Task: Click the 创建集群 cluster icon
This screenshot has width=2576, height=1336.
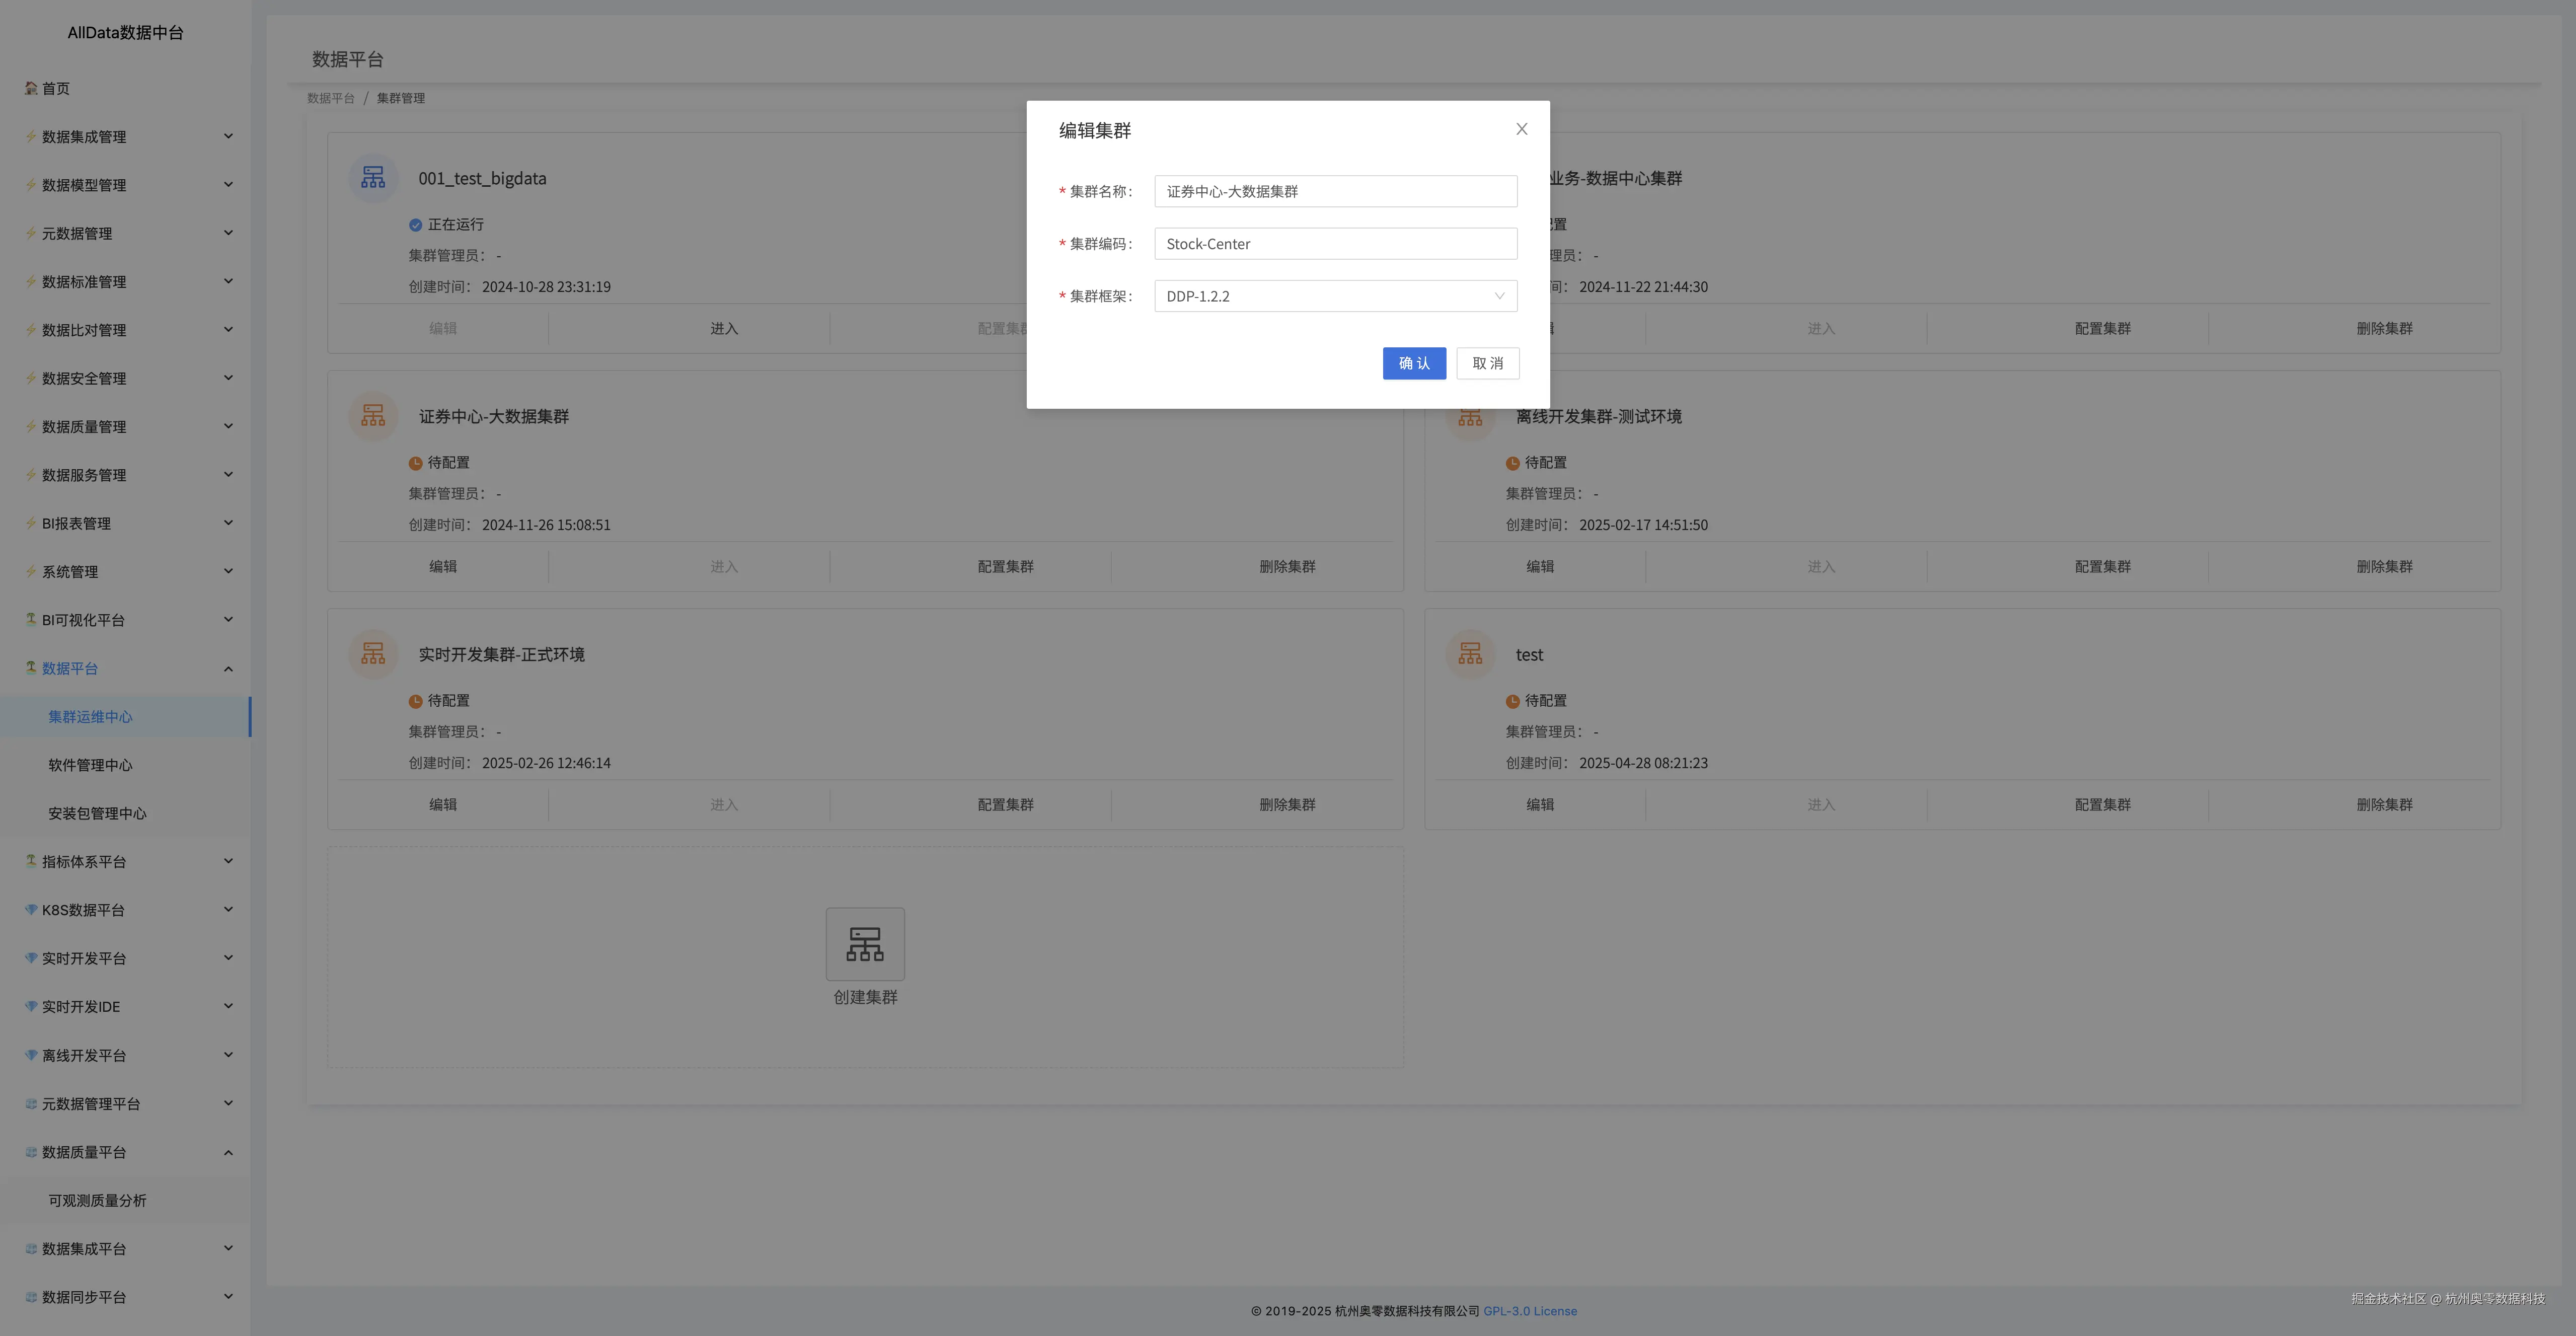Action: (865, 944)
